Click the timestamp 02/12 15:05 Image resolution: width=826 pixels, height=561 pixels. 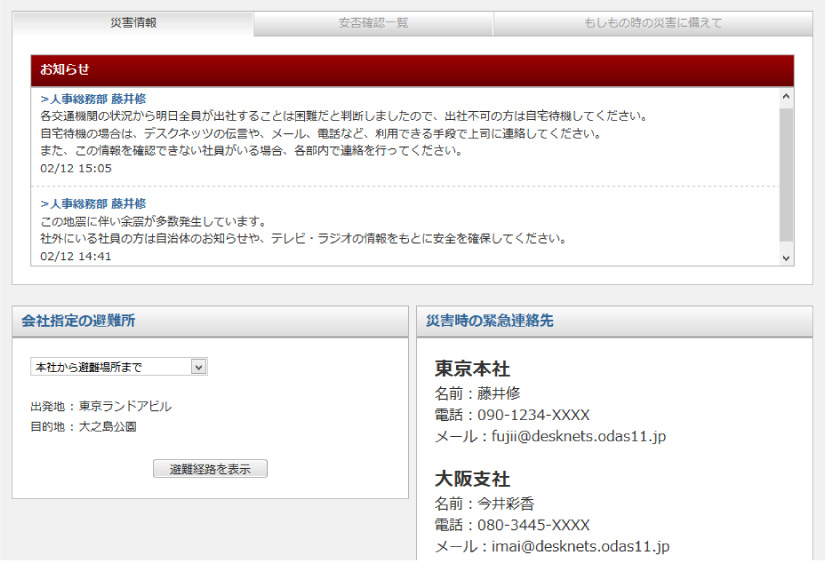coord(76,169)
